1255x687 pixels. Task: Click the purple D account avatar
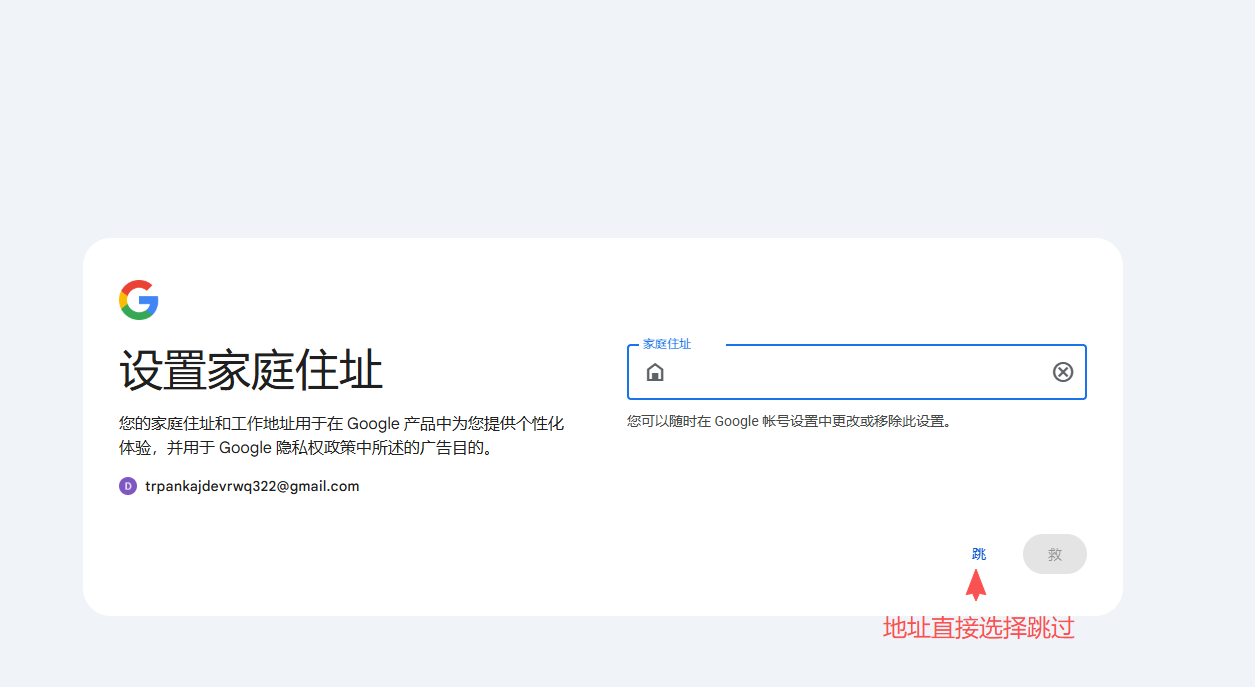(128, 486)
